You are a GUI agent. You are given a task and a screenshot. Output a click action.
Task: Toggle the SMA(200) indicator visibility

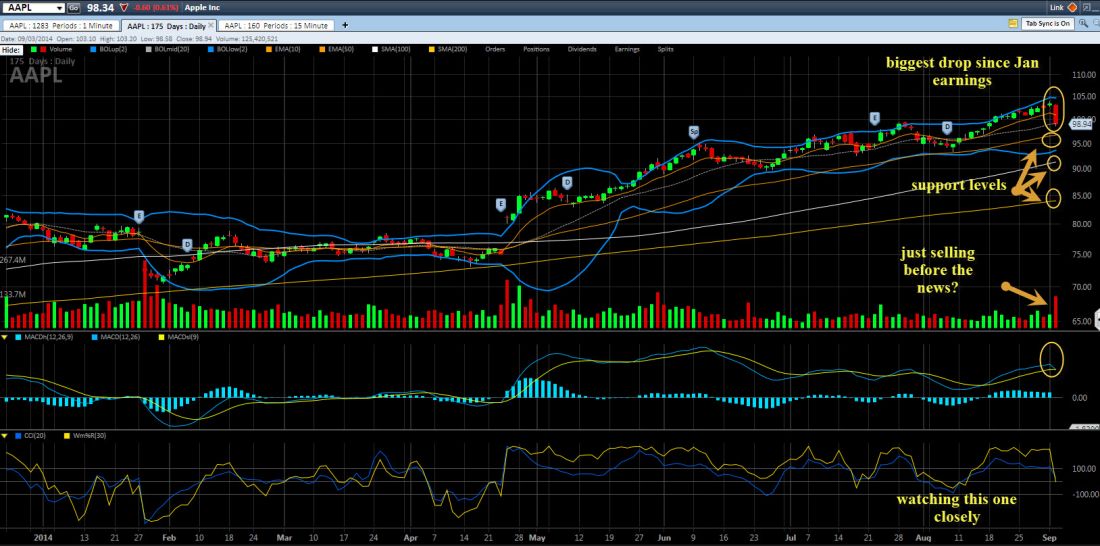point(452,48)
